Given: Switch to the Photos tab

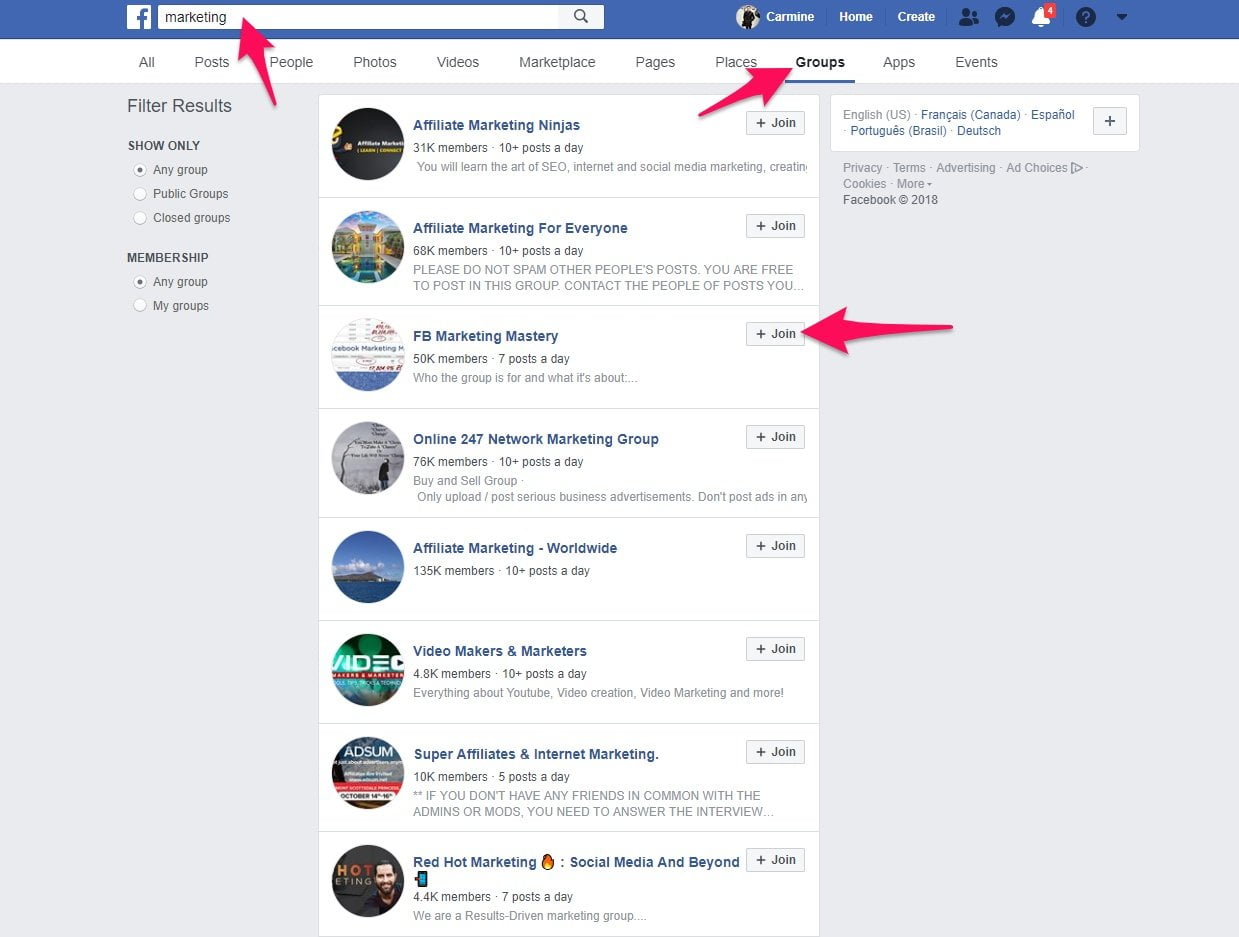Looking at the screenshot, I should click(375, 62).
